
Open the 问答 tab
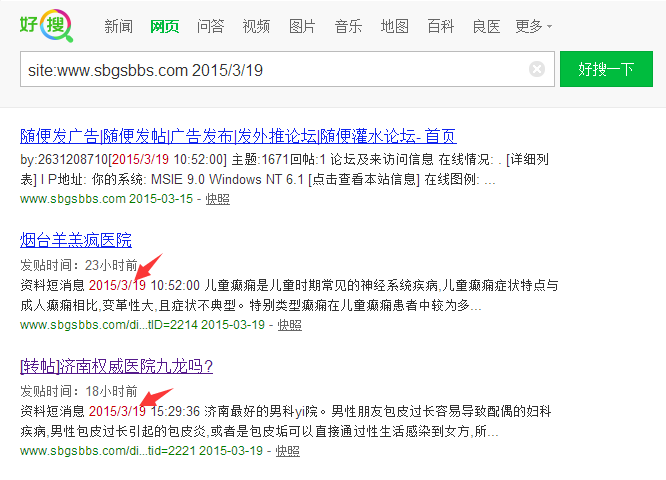(210, 26)
